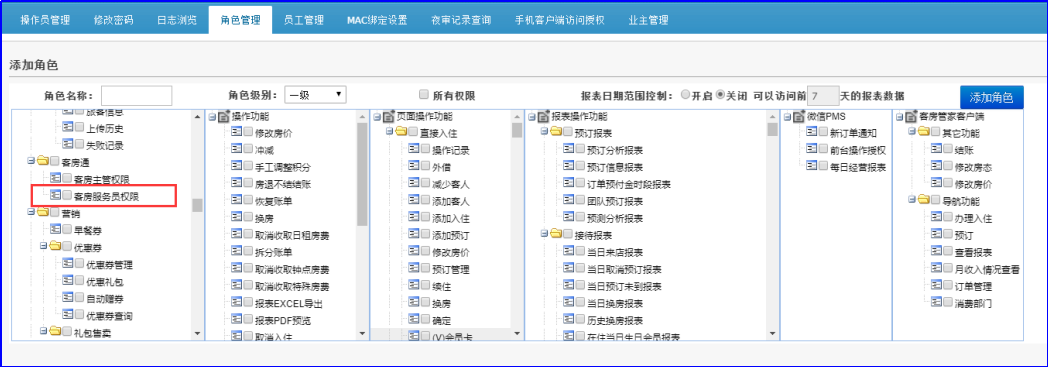1048x367 pixels.
Task: Click the 操作功能 root node icon
Action: click(224, 116)
